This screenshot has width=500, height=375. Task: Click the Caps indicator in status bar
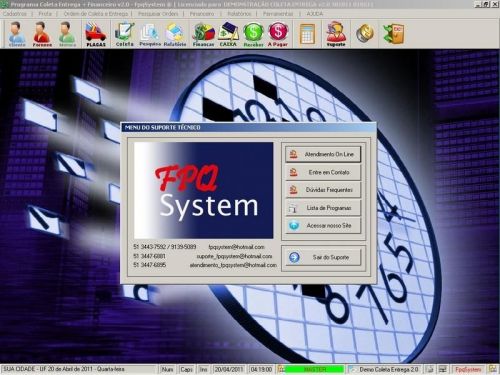pos(186,369)
